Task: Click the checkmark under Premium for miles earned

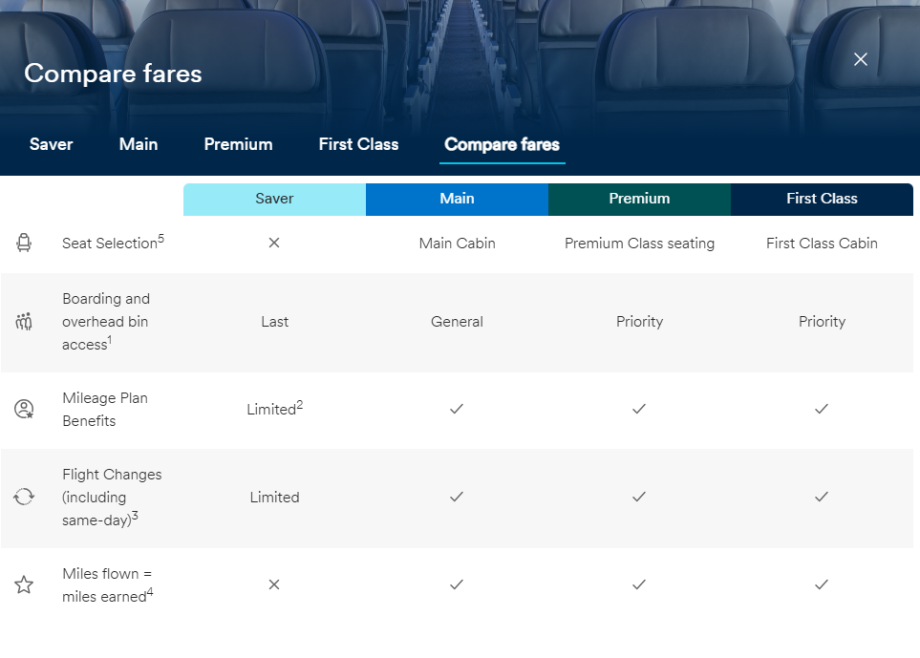Action: click(x=639, y=584)
